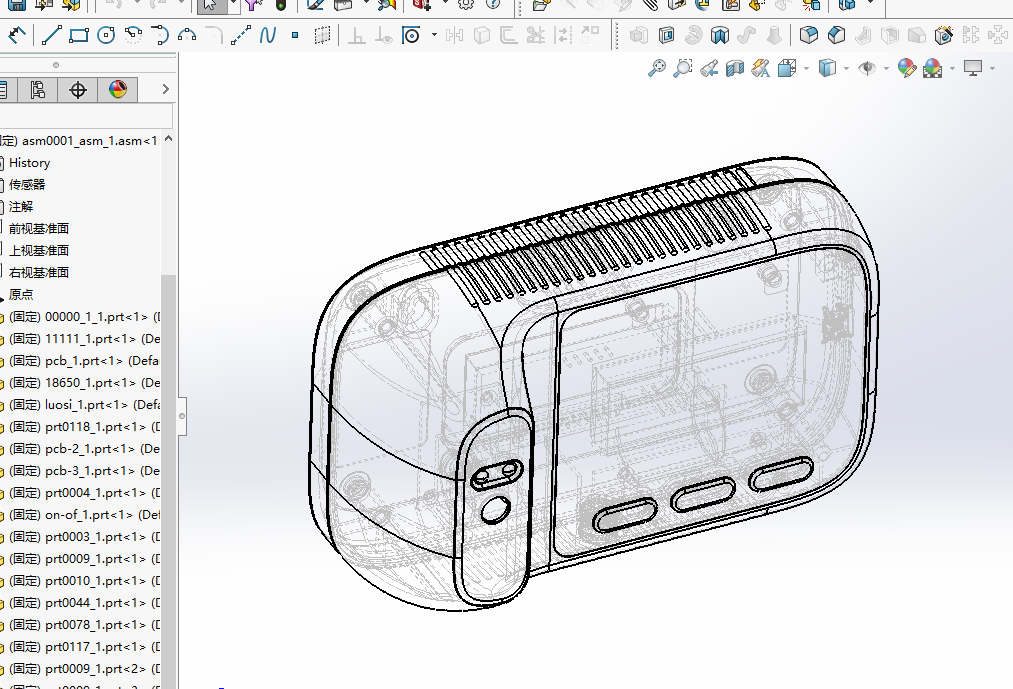
Task: Select the Line sketch tool
Action: tap(51, 36)
